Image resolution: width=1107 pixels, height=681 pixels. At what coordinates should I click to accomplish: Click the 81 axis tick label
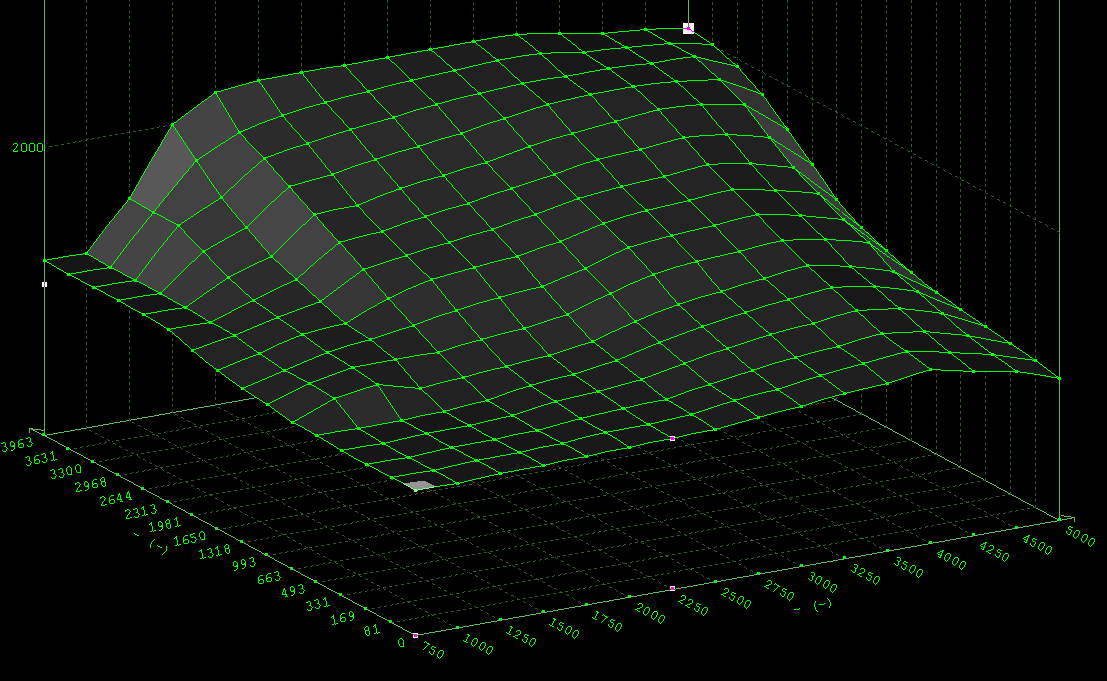pos(373,632)
